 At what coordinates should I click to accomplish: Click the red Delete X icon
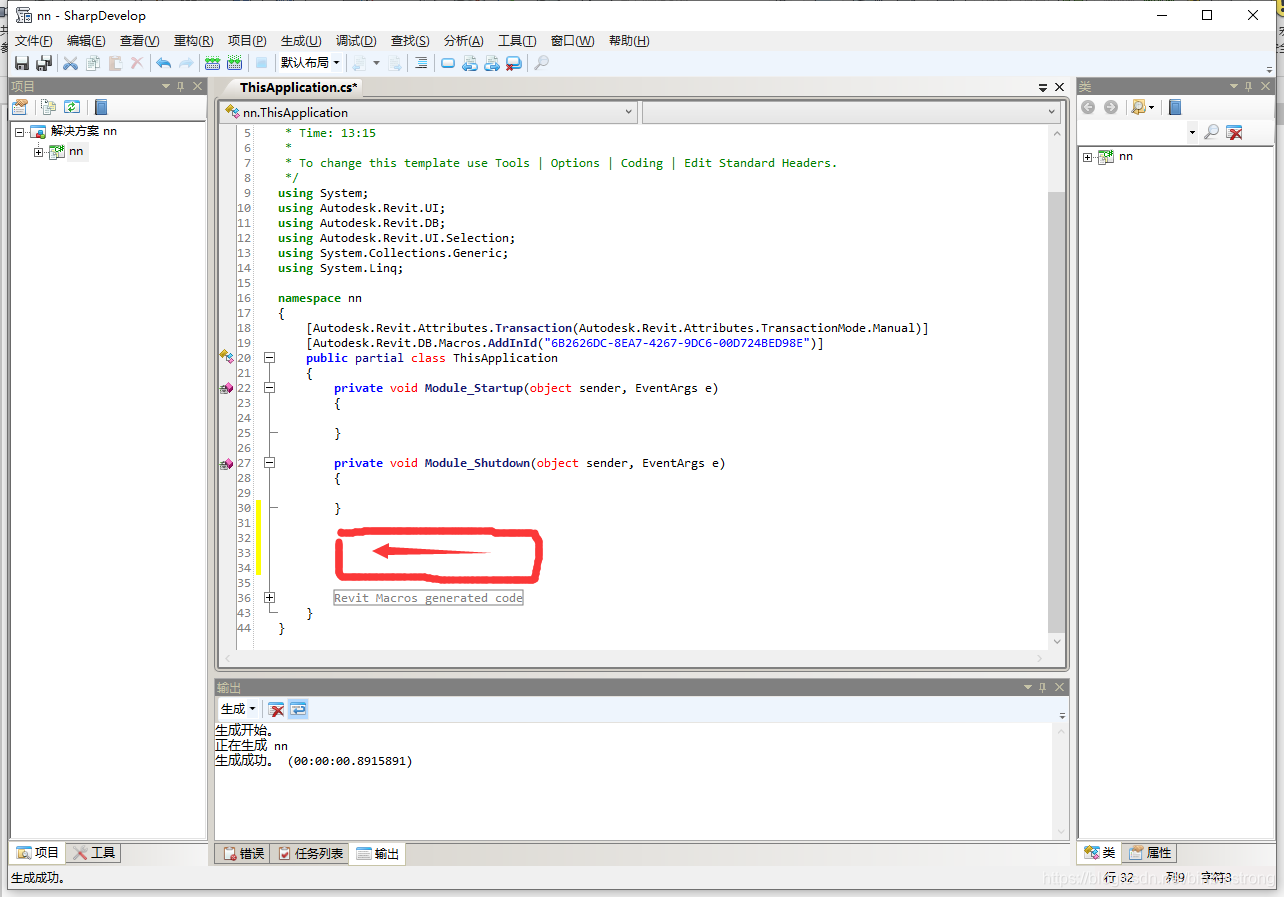pos(137,63)
